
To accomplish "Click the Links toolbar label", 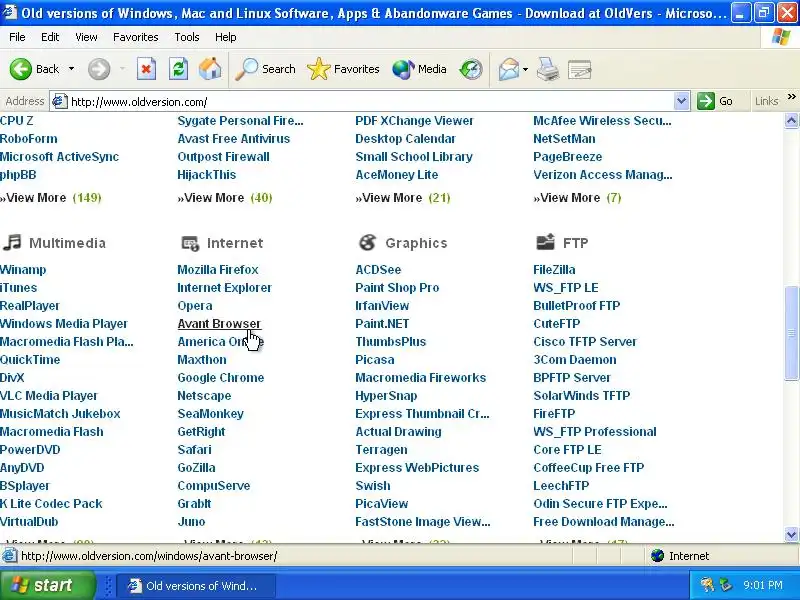I will tap(766, 101).
